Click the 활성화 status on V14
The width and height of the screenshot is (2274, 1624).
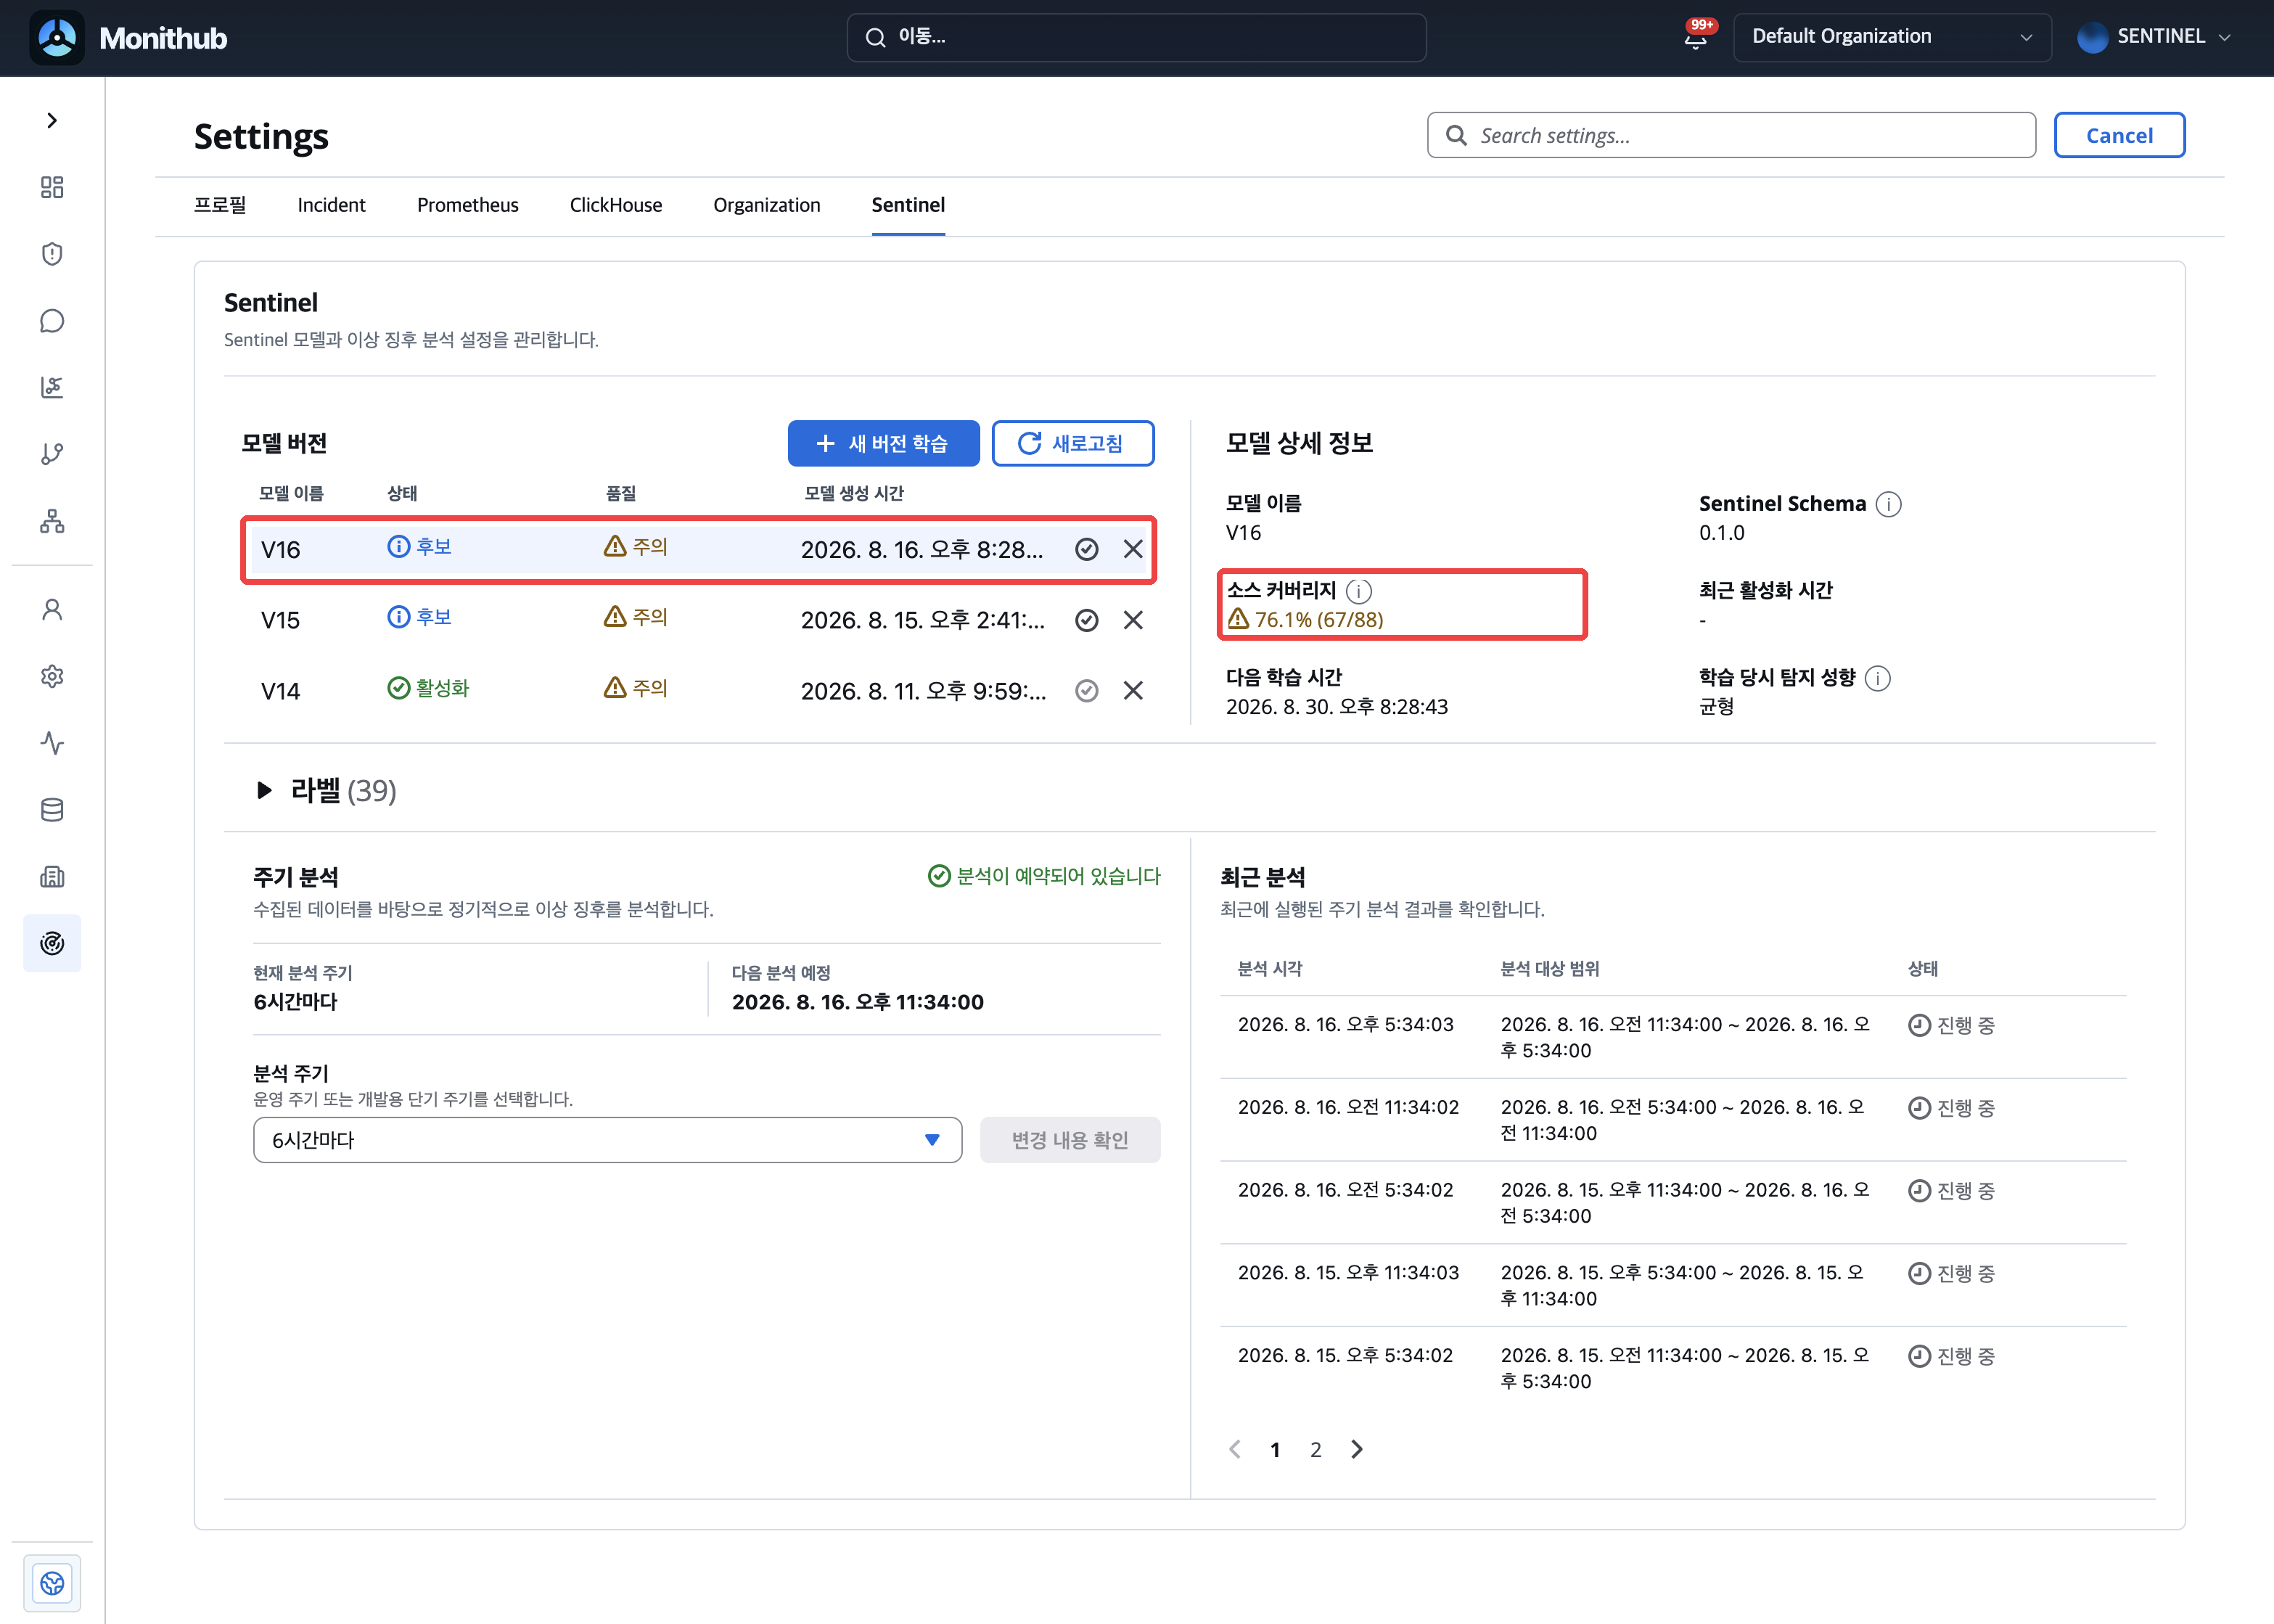[x=428, y=688]
